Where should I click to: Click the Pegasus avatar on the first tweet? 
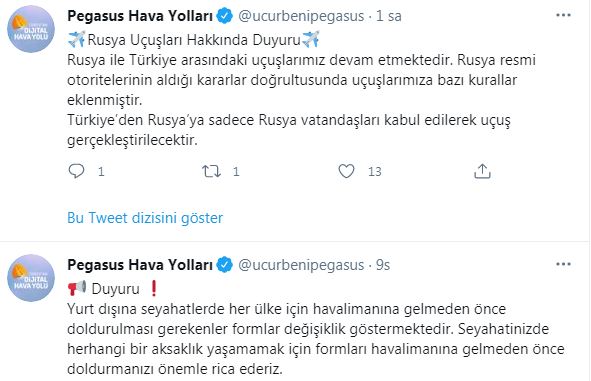pyautogui.click(x=31, y=29)
